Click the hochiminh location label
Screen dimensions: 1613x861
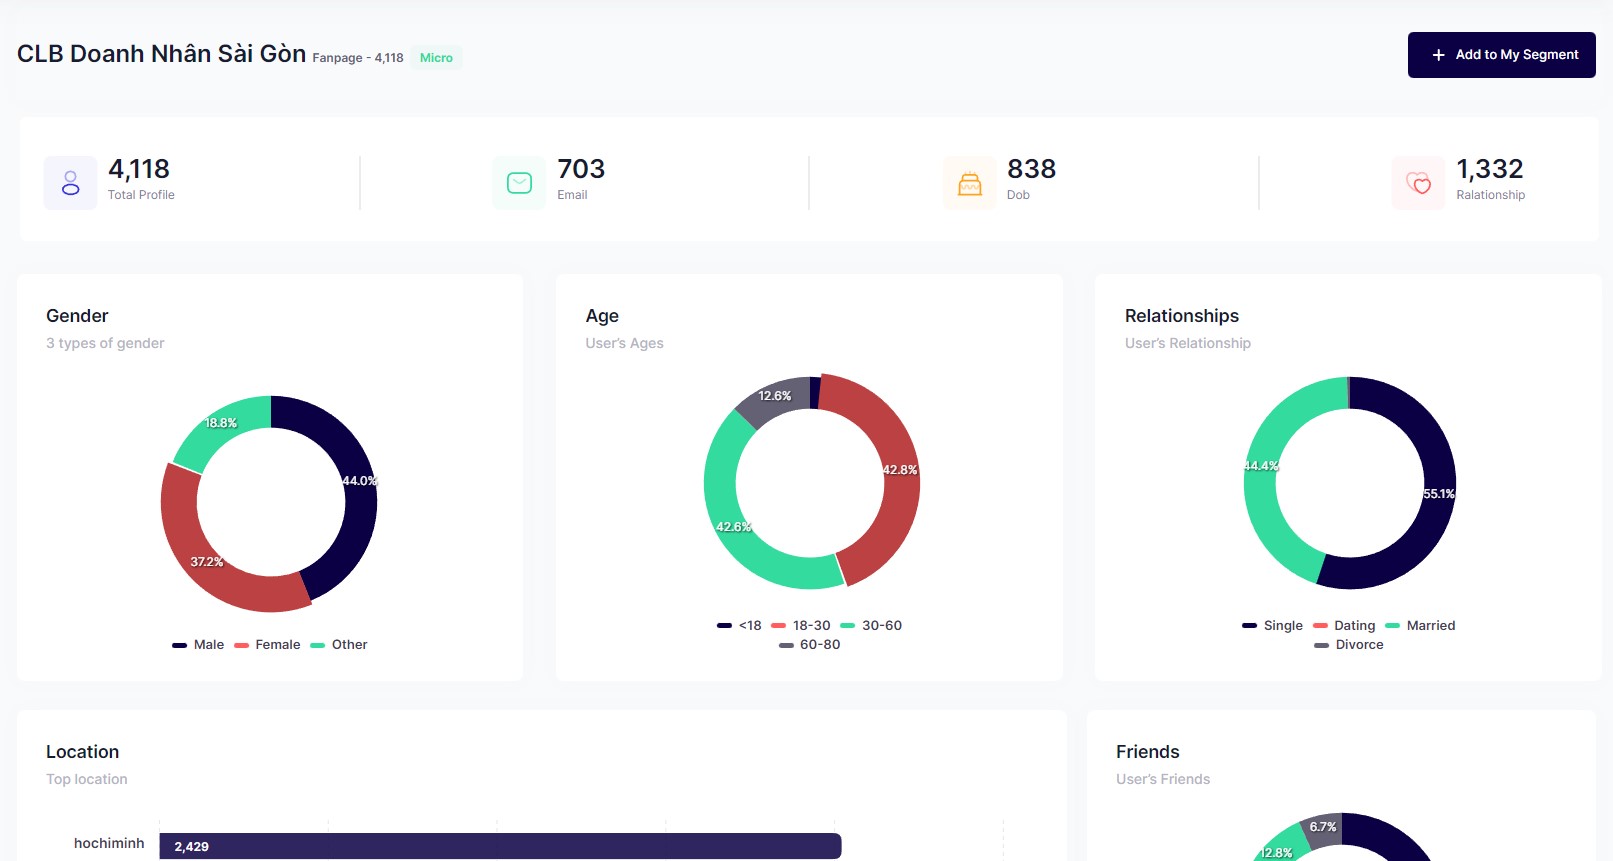(109, 844)
